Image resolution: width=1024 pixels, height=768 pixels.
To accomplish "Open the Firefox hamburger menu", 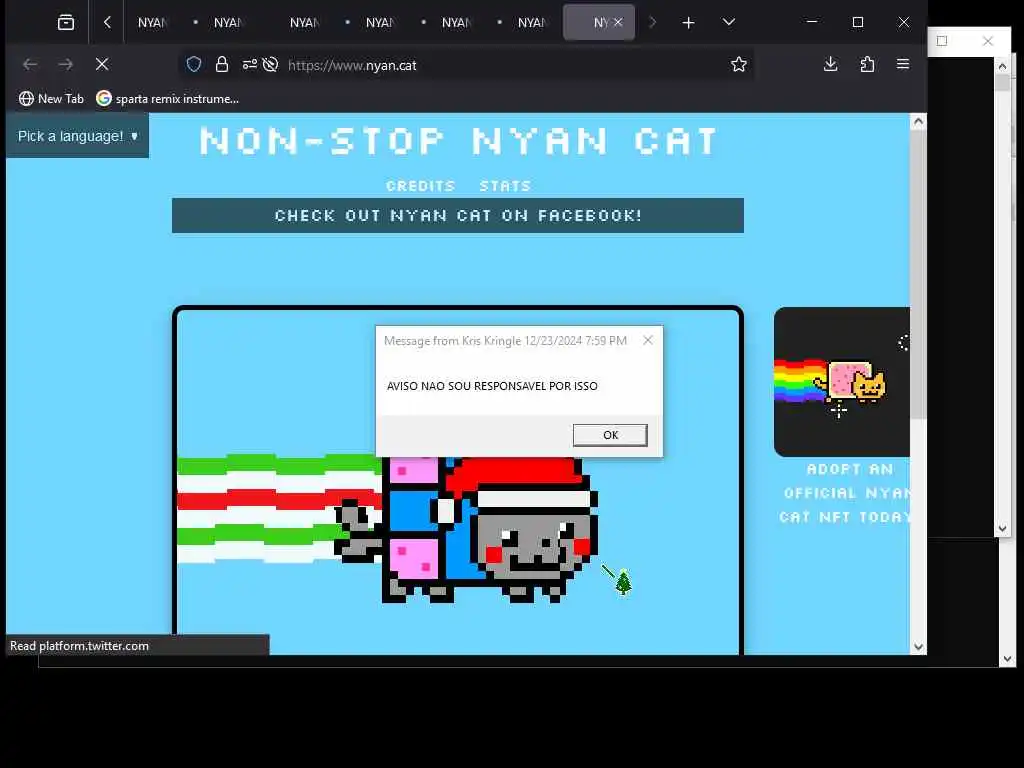I will [x=903, y=64].
